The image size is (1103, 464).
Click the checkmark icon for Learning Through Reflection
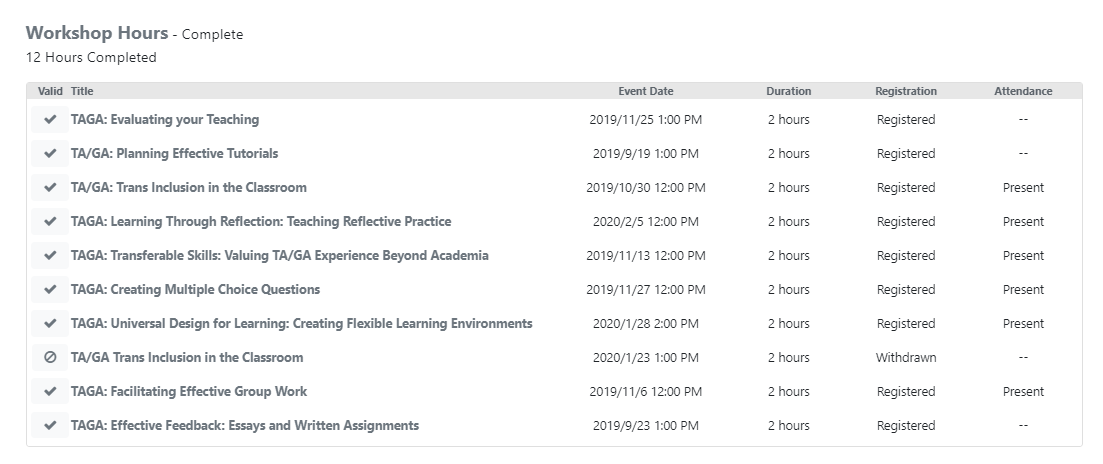tap(50, 222)
